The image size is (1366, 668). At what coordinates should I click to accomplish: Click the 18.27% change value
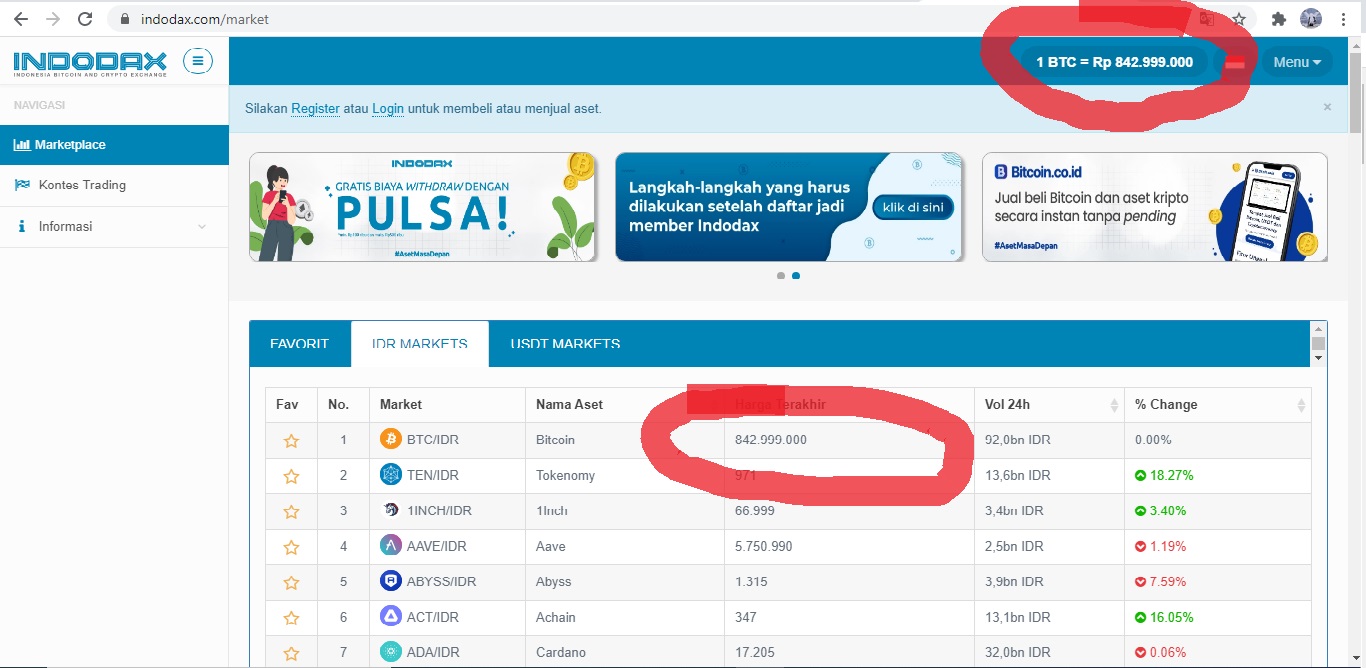pos(1172,475)
